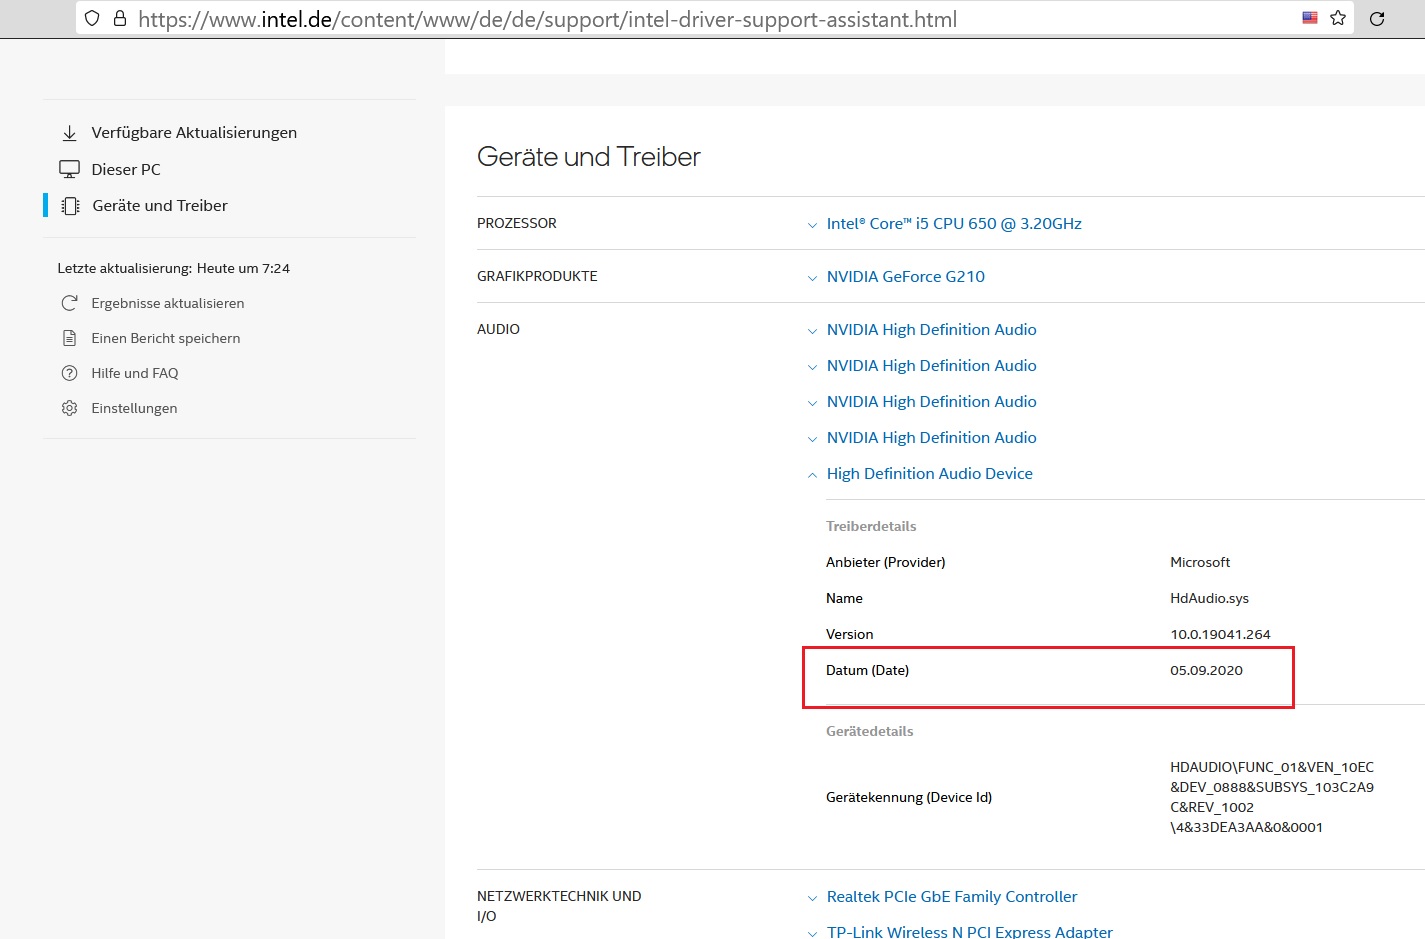This screenshot has width=1425, height=939.
Task: Click the driver name HdAudio.sys
Action: (1209, 598)
